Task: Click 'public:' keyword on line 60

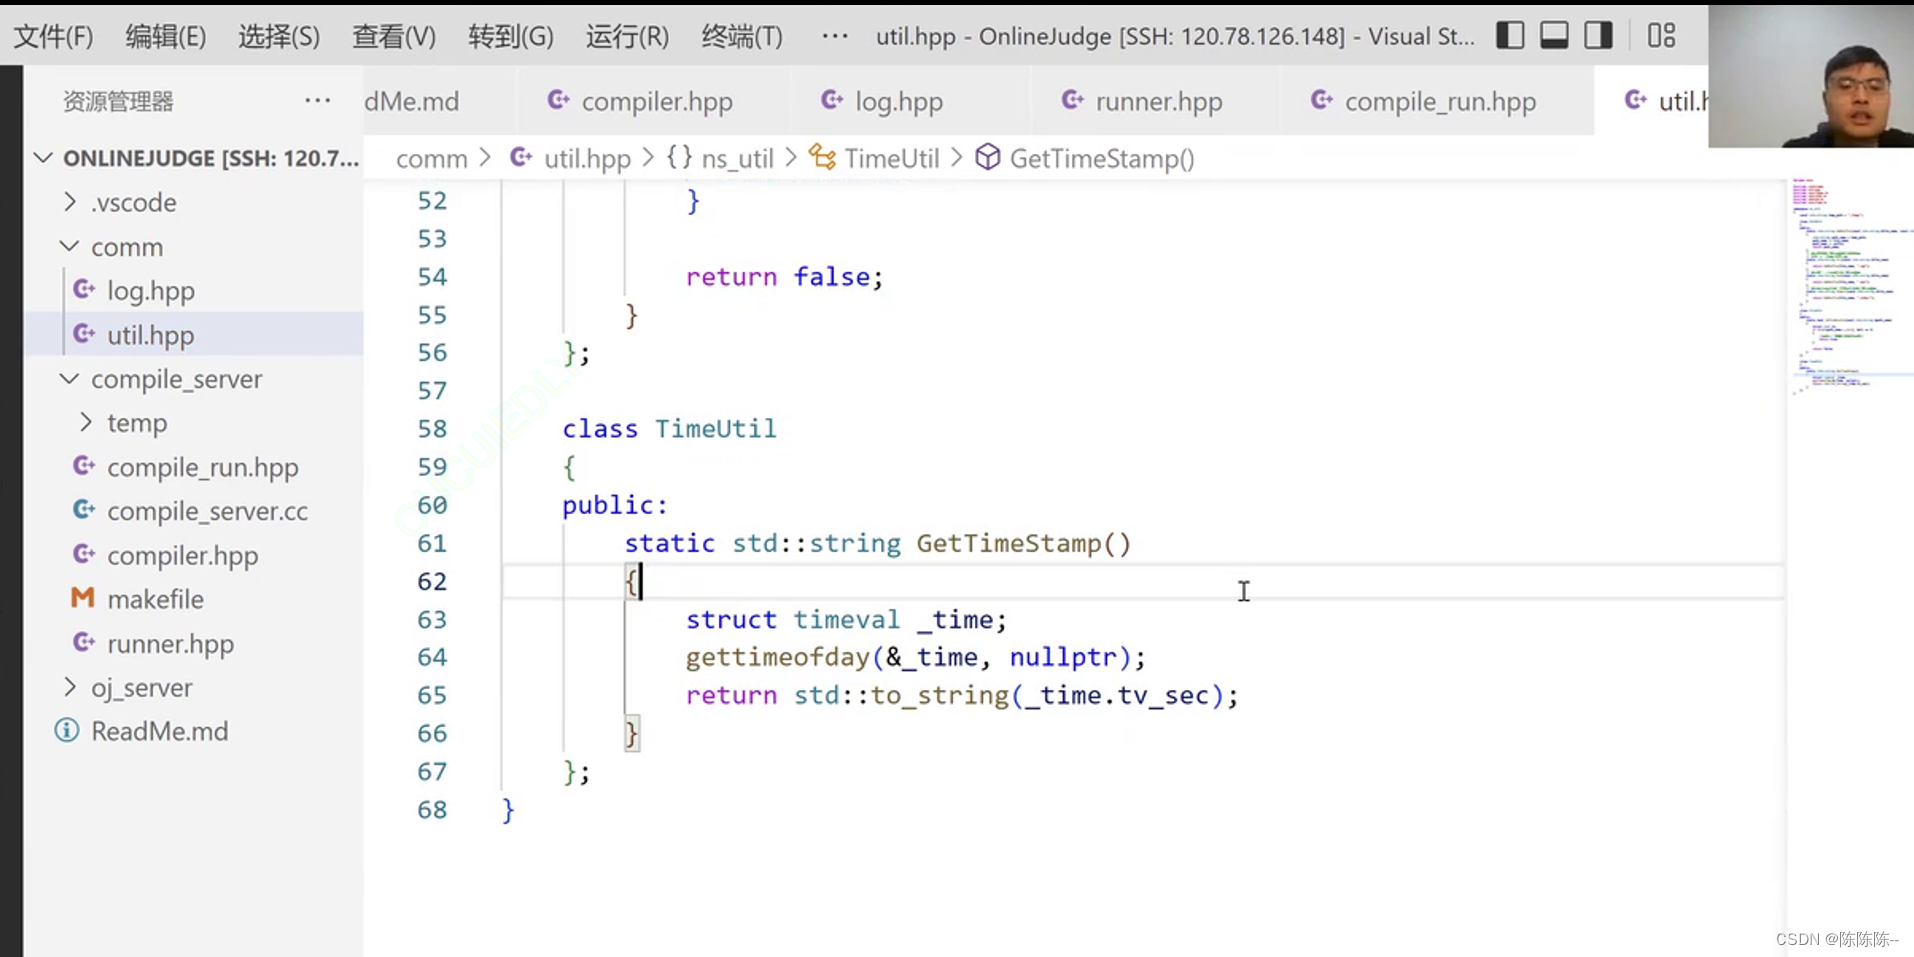Action: point(615,505)
